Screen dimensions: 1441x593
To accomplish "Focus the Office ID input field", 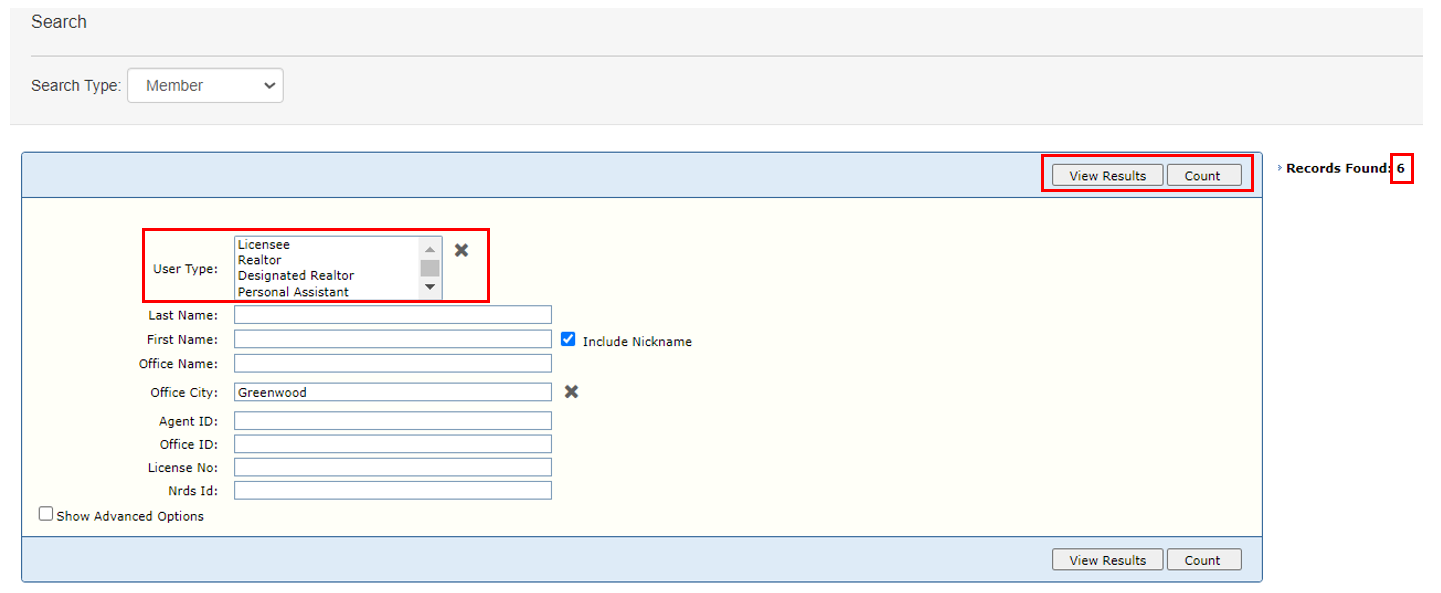I will coord(393,444).
